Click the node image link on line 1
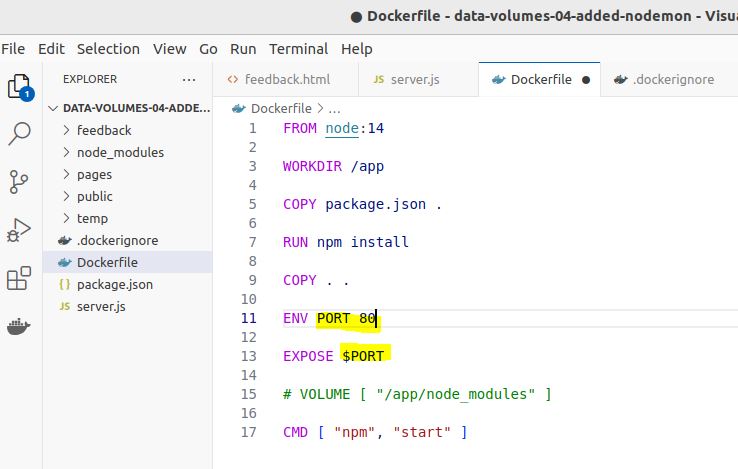The image size is (738, 469). 341,128
